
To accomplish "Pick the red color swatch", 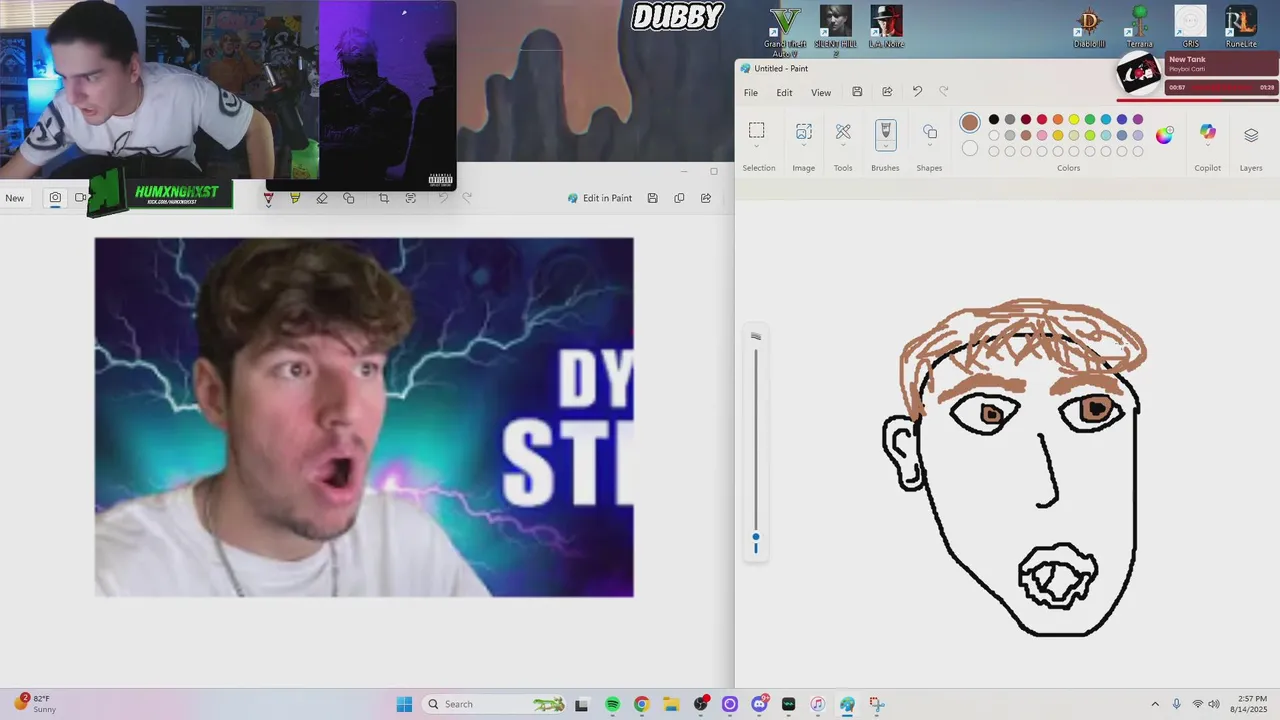I will pos(1041,120).
